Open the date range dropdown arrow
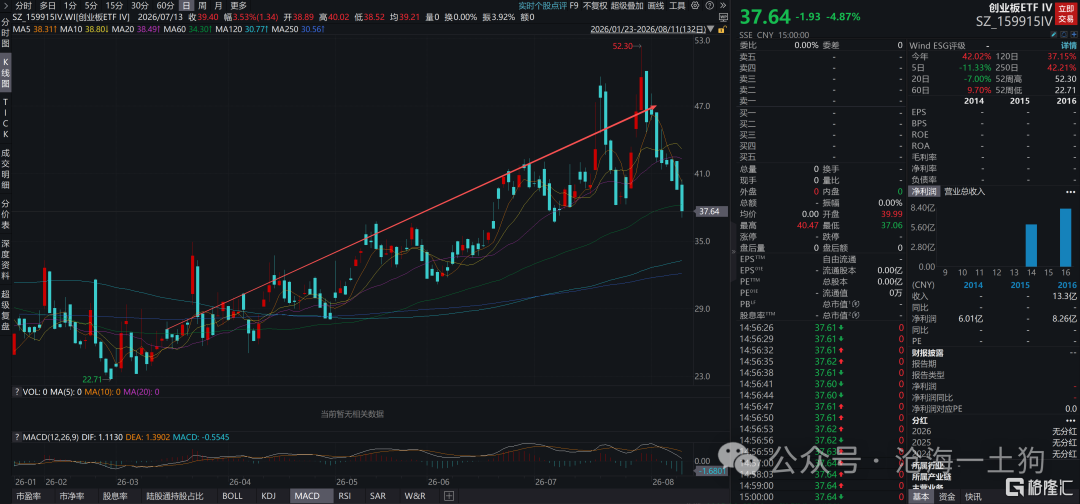Screen dimensions: 1080x504 pyautogui.click(x=710, y=29)
